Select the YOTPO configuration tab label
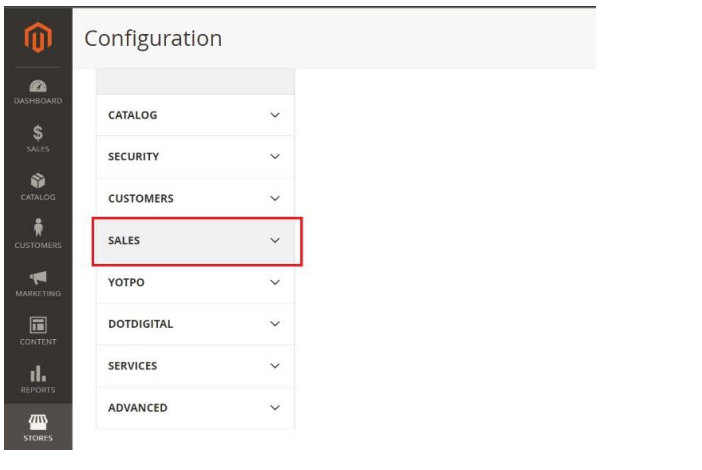This screenshot has width=702, height=470. (x=126, y=282)
